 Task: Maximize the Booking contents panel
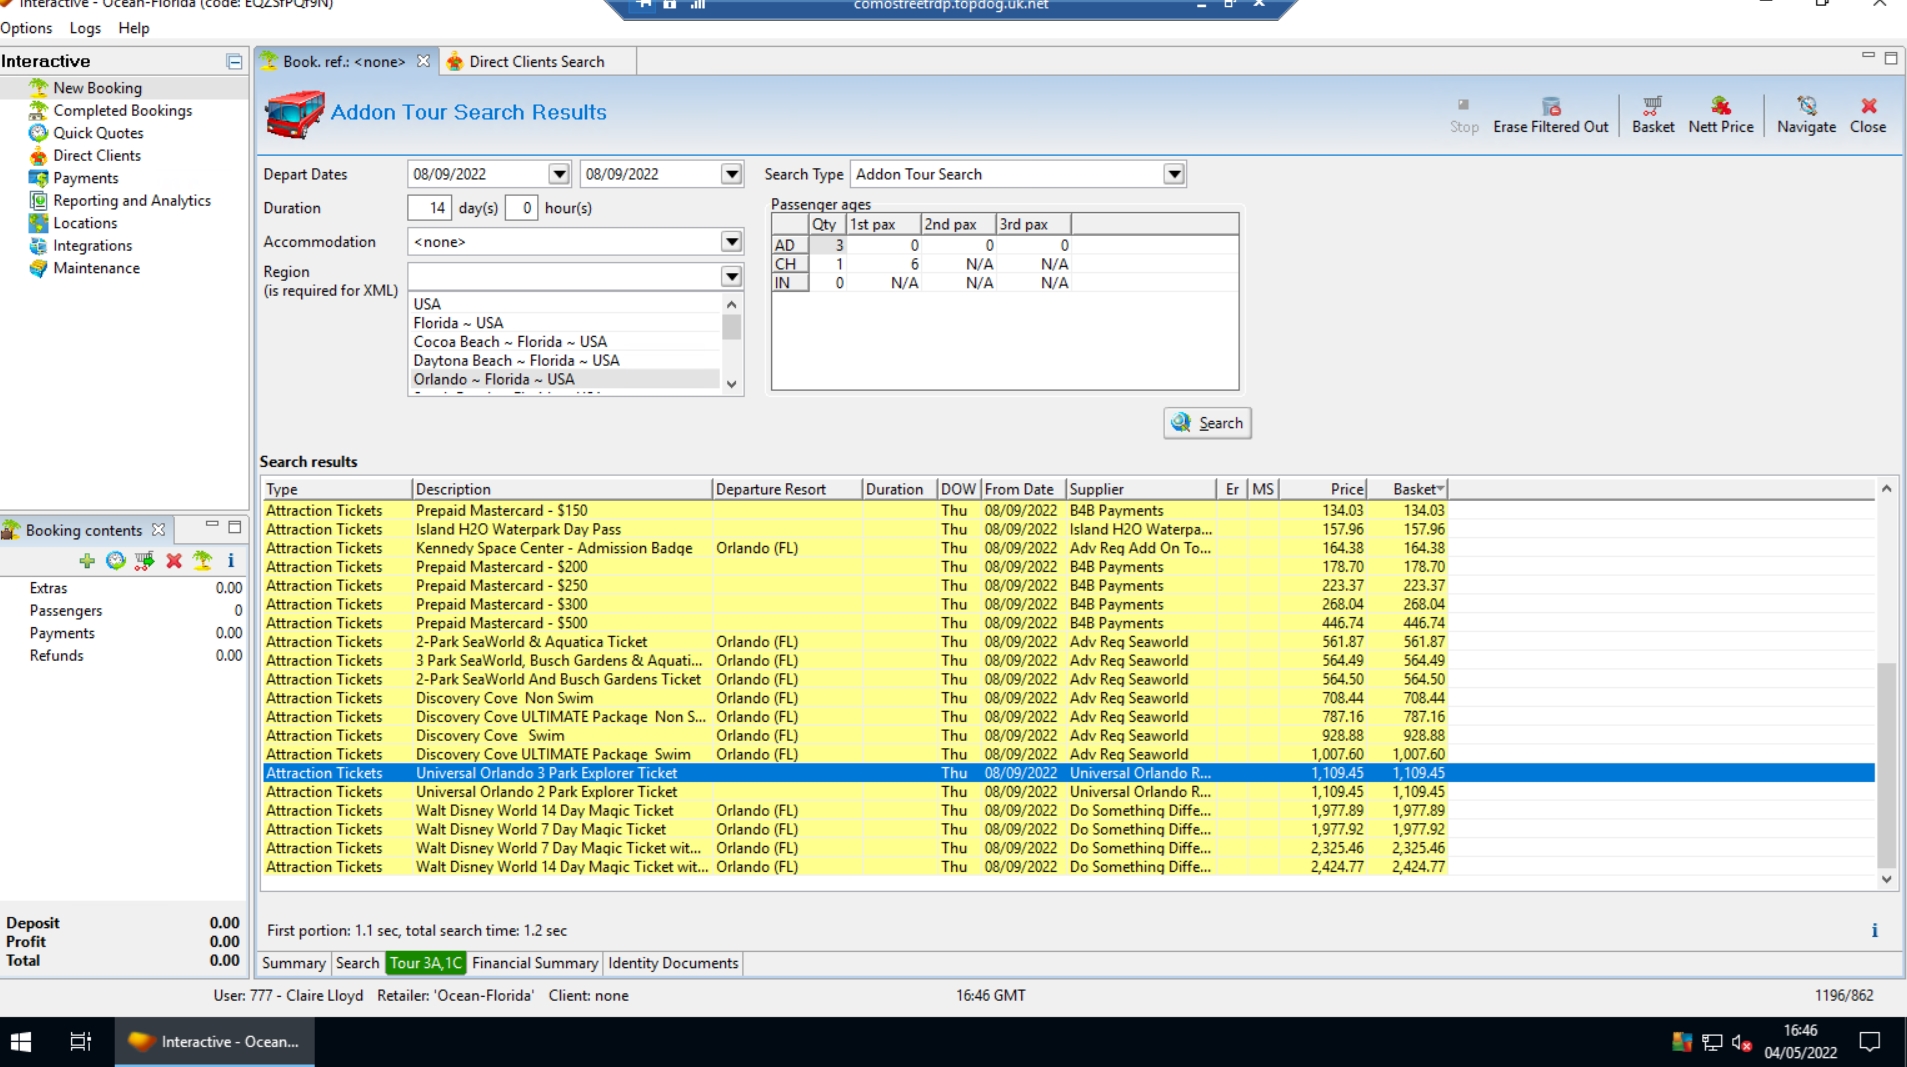point(235,527)
